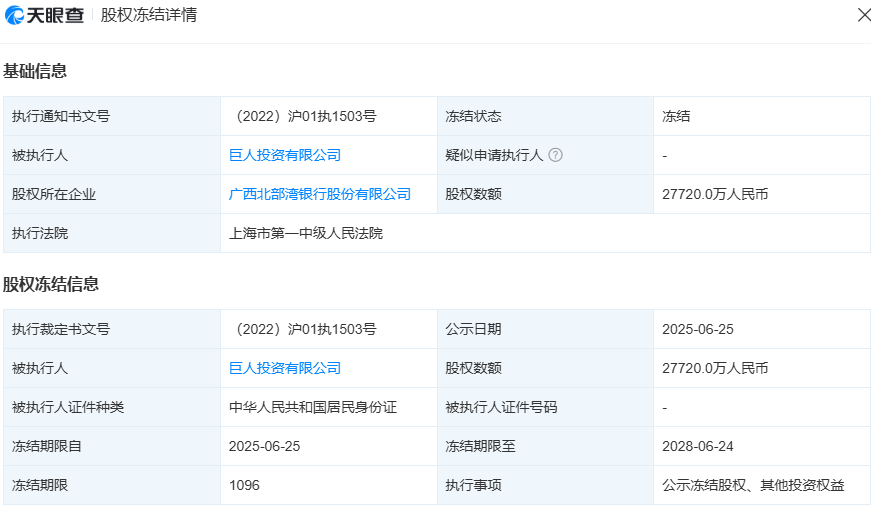
Task: Click the 执行通知书文号 case number value
Action: click(304, 116)
